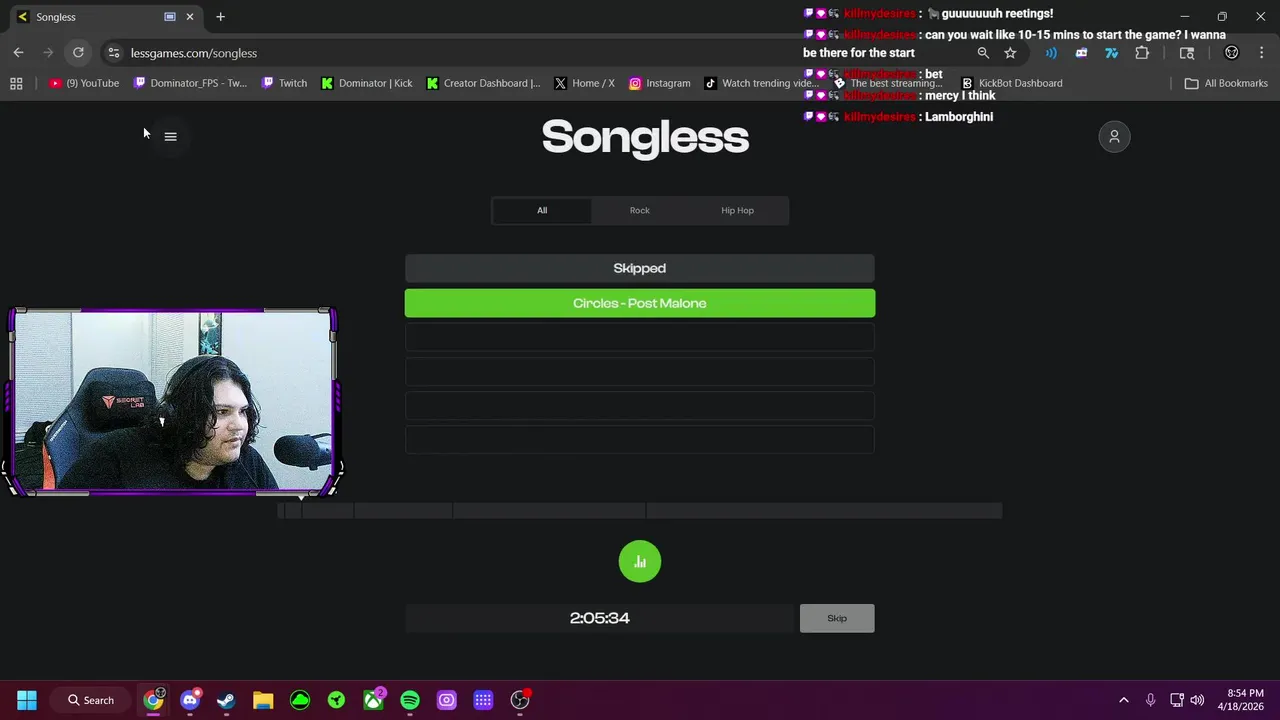
Task: Click the streamer webcam overlay
Action: [172, 402]
